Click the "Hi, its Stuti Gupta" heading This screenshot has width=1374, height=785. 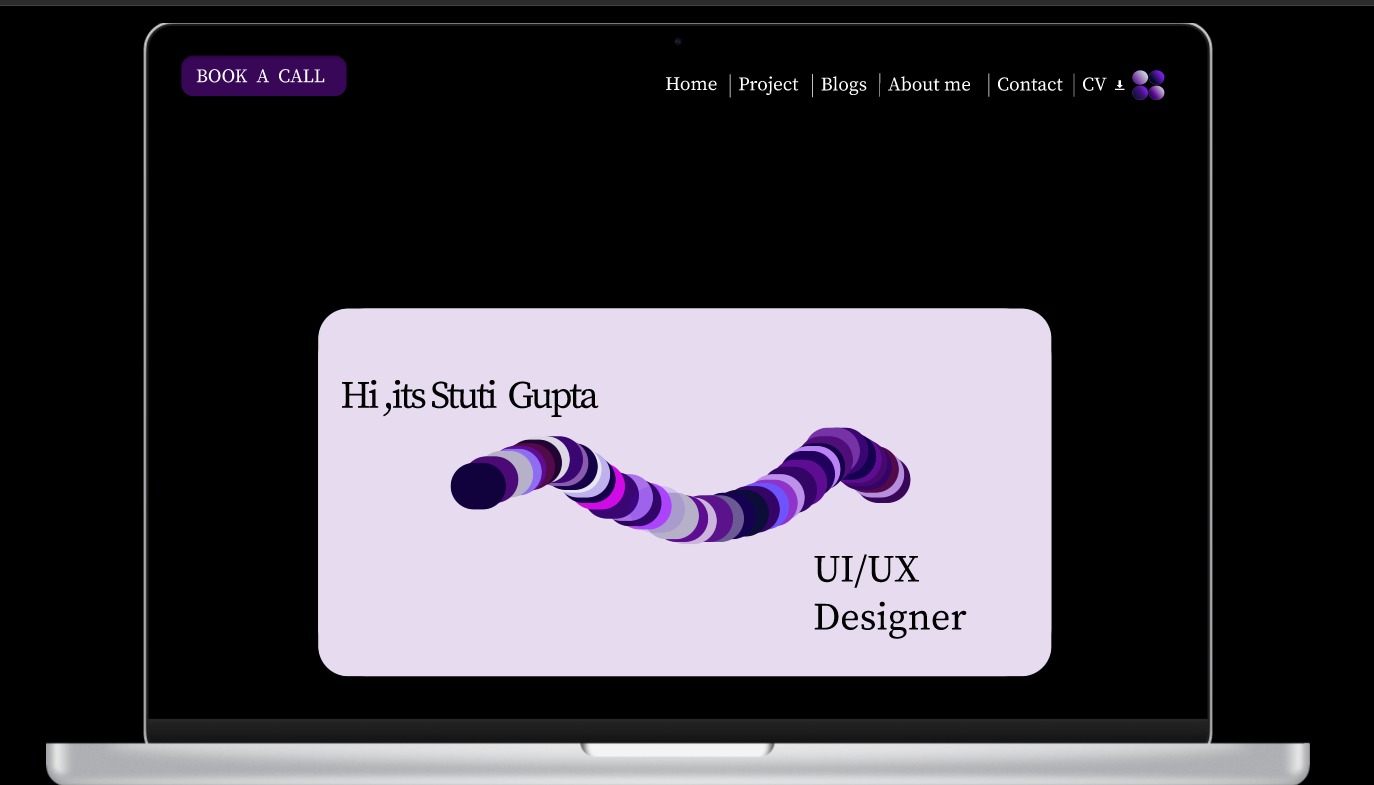point(468,396)
